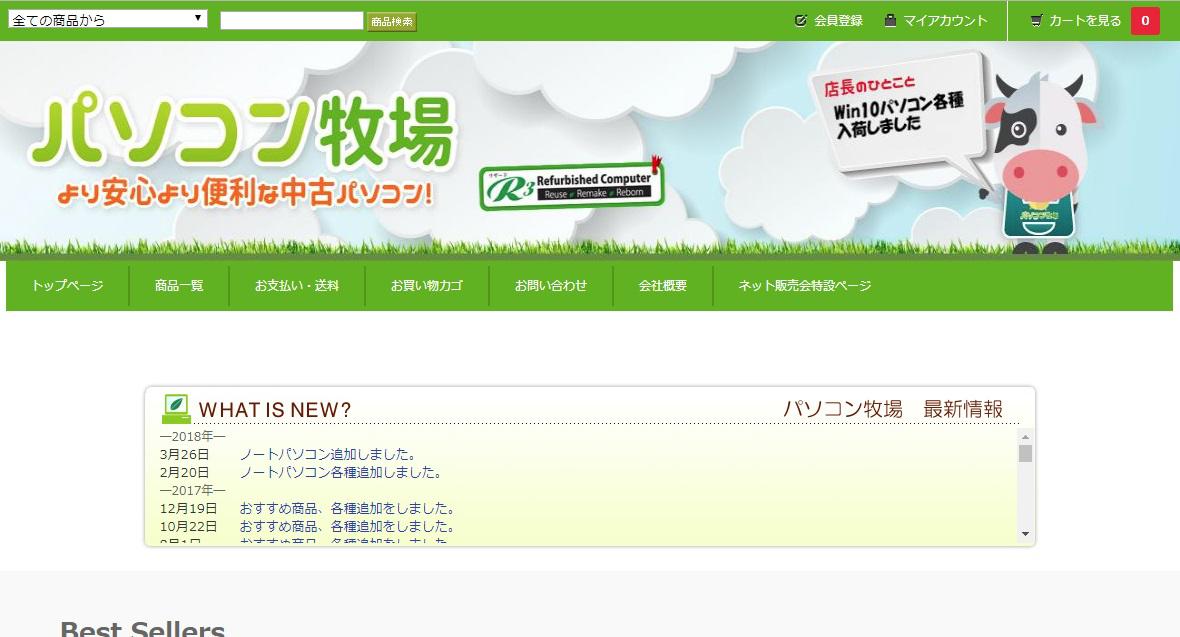Go to マイアカウント page
Image resolution: width=1180 pixels, height=637 pixels.
coord(945,20)
